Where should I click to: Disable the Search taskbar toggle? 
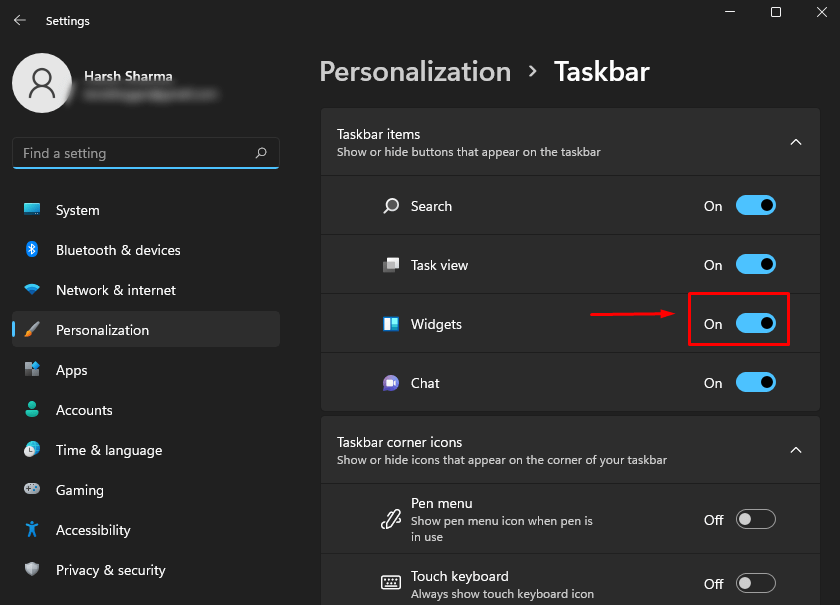point(755,206)
